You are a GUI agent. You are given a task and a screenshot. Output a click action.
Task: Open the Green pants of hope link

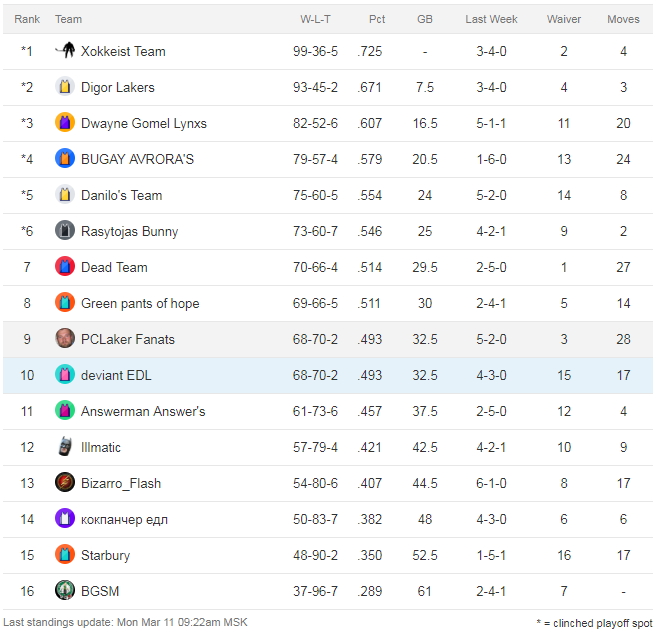[140, 303]
